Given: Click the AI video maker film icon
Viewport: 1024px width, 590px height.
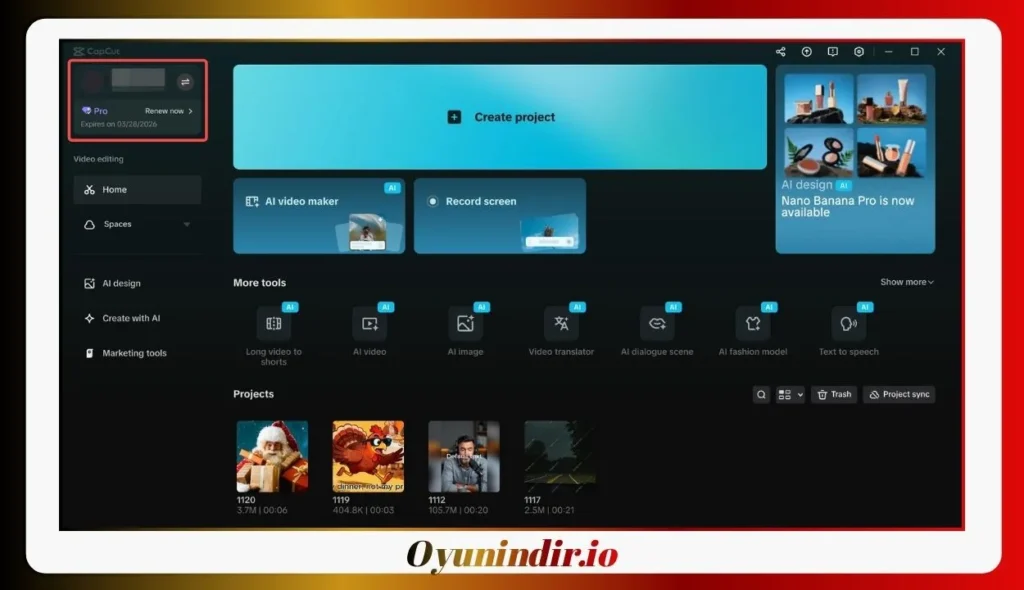Looking at the screenshot, I should click(252, 201).
